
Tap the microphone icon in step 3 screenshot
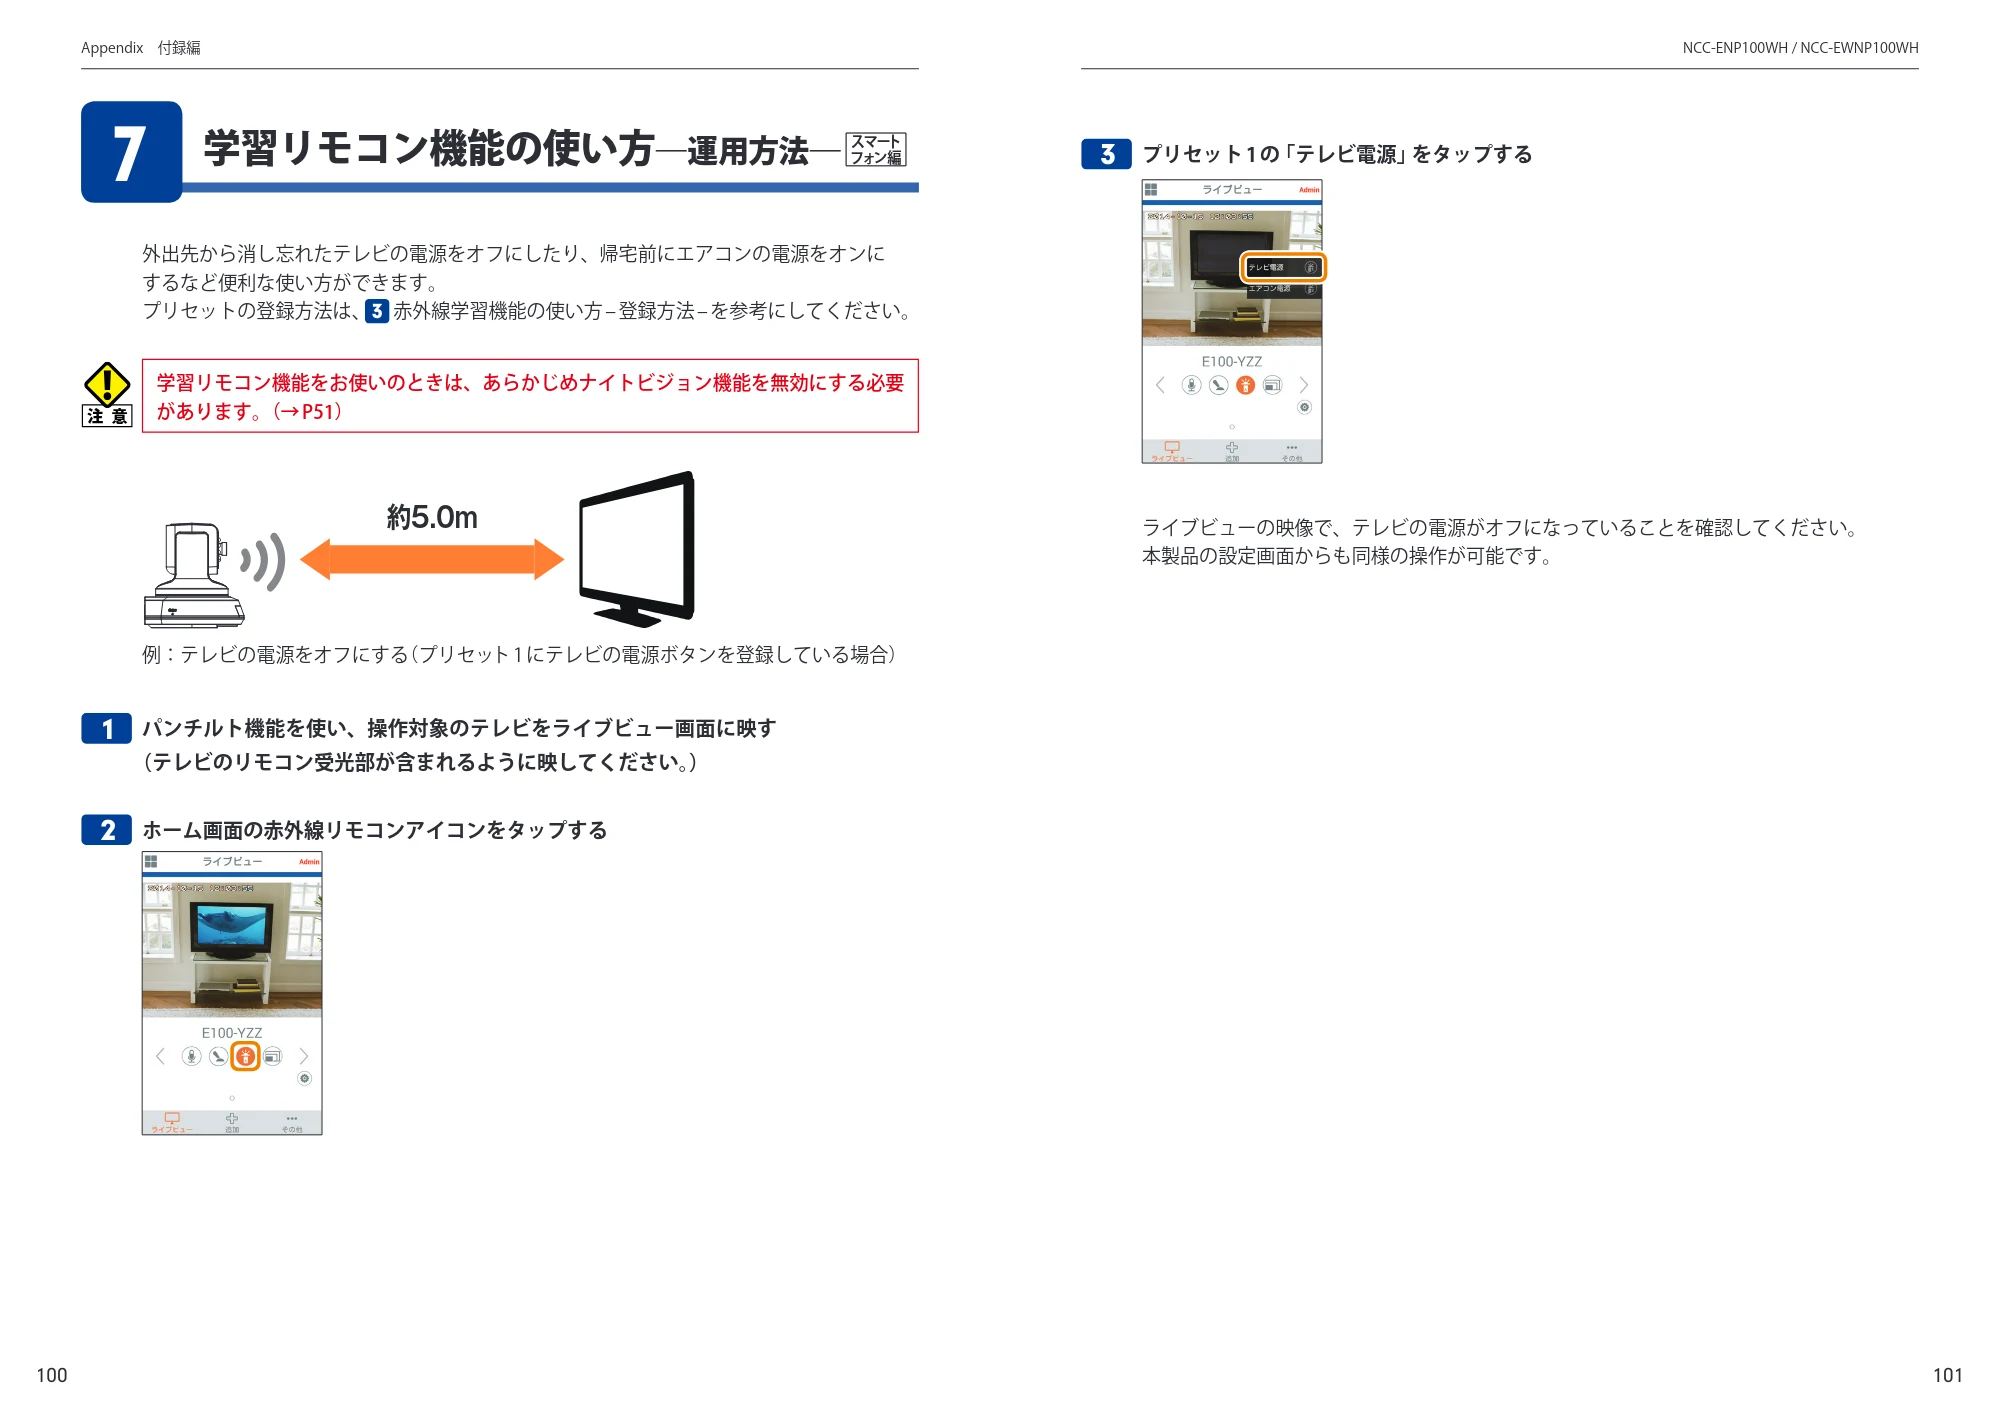pyautogui.click(x=1191, y=385)
